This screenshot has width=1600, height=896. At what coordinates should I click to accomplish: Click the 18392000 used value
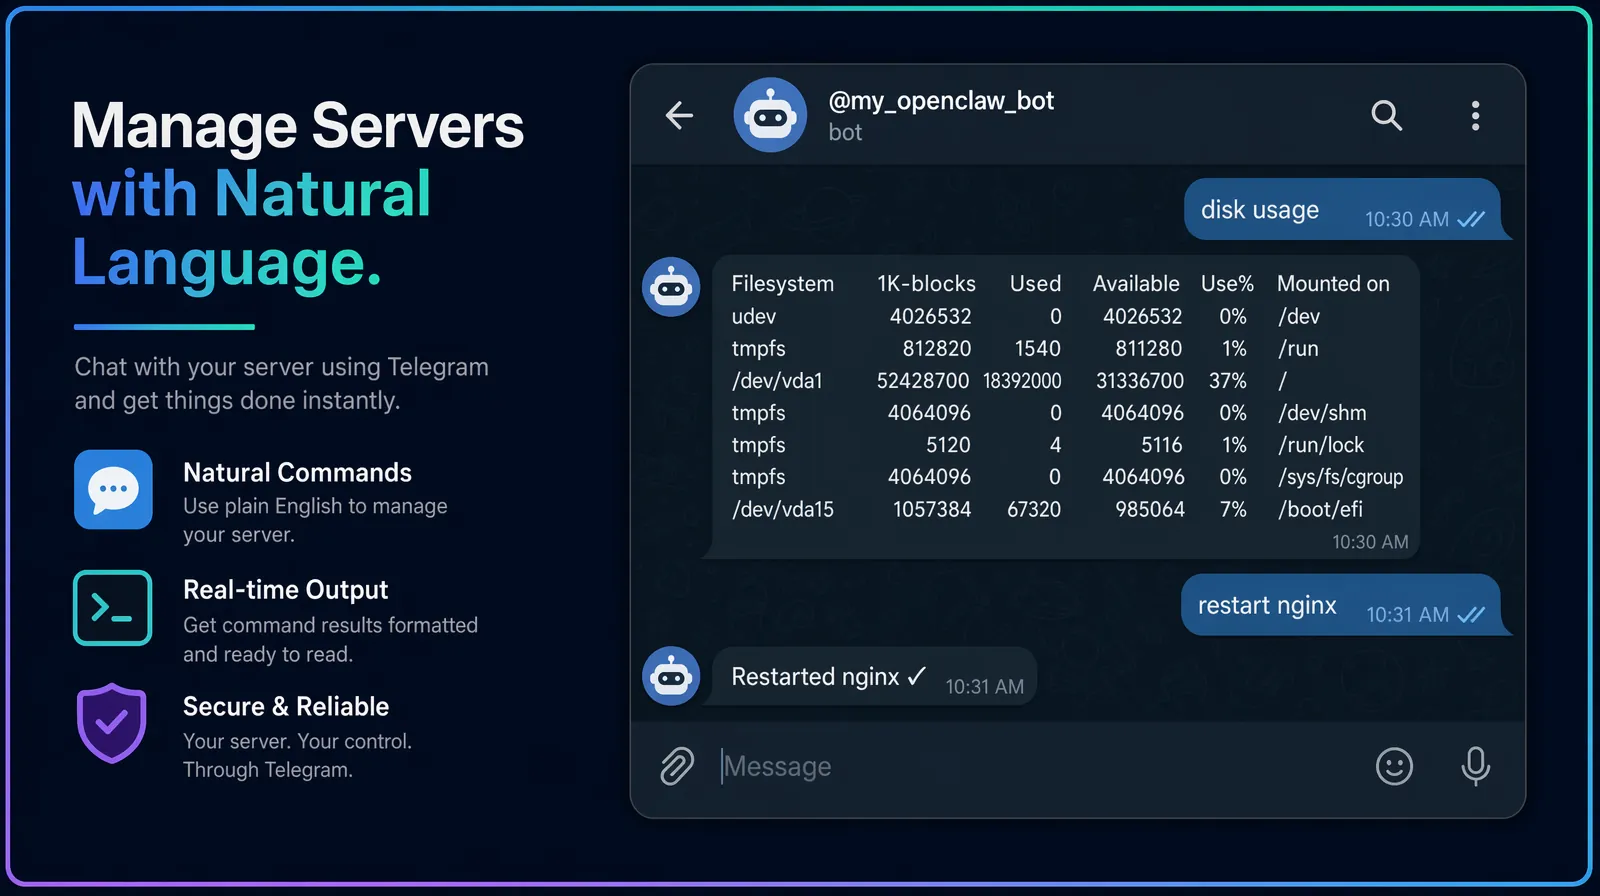pyautogui.click(x=1022, y=381)
